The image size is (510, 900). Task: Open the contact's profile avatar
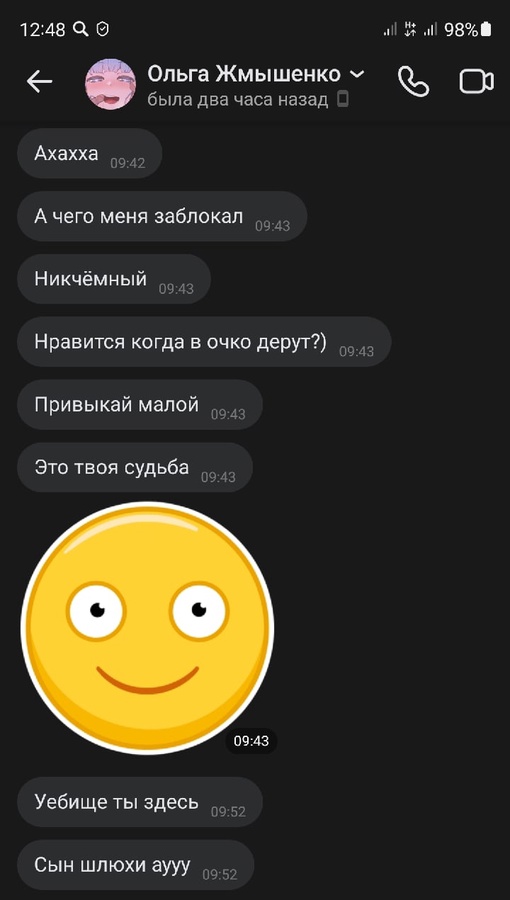point(111,84)
